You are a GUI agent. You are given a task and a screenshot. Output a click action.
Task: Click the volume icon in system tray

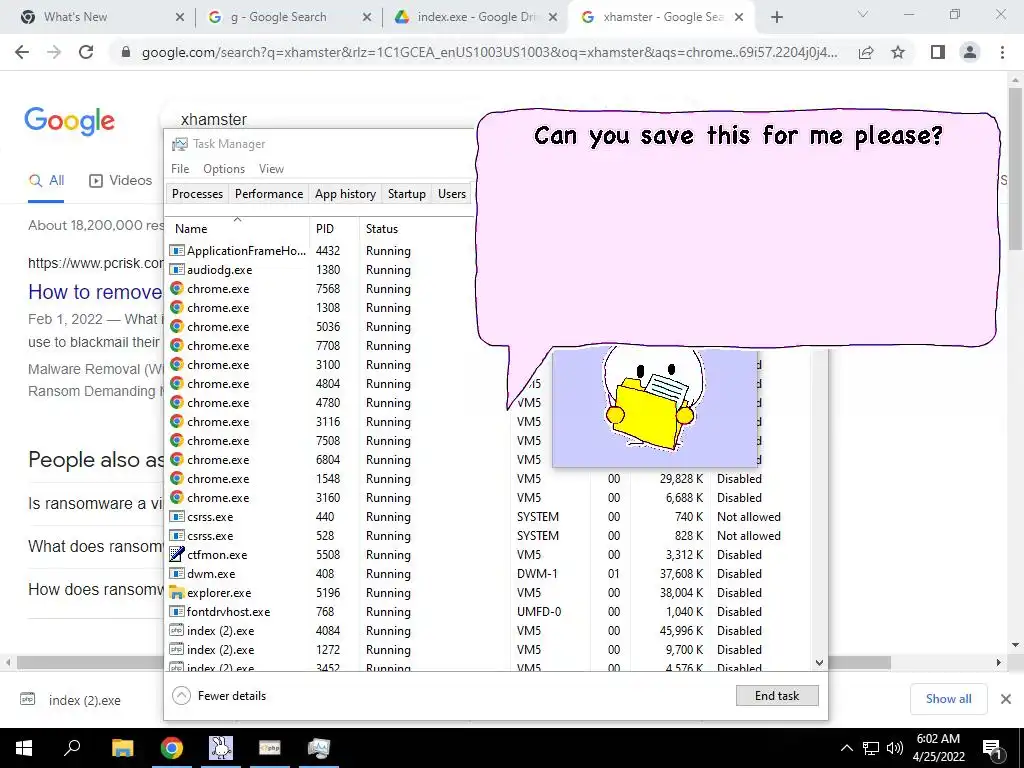click(895, 748)
